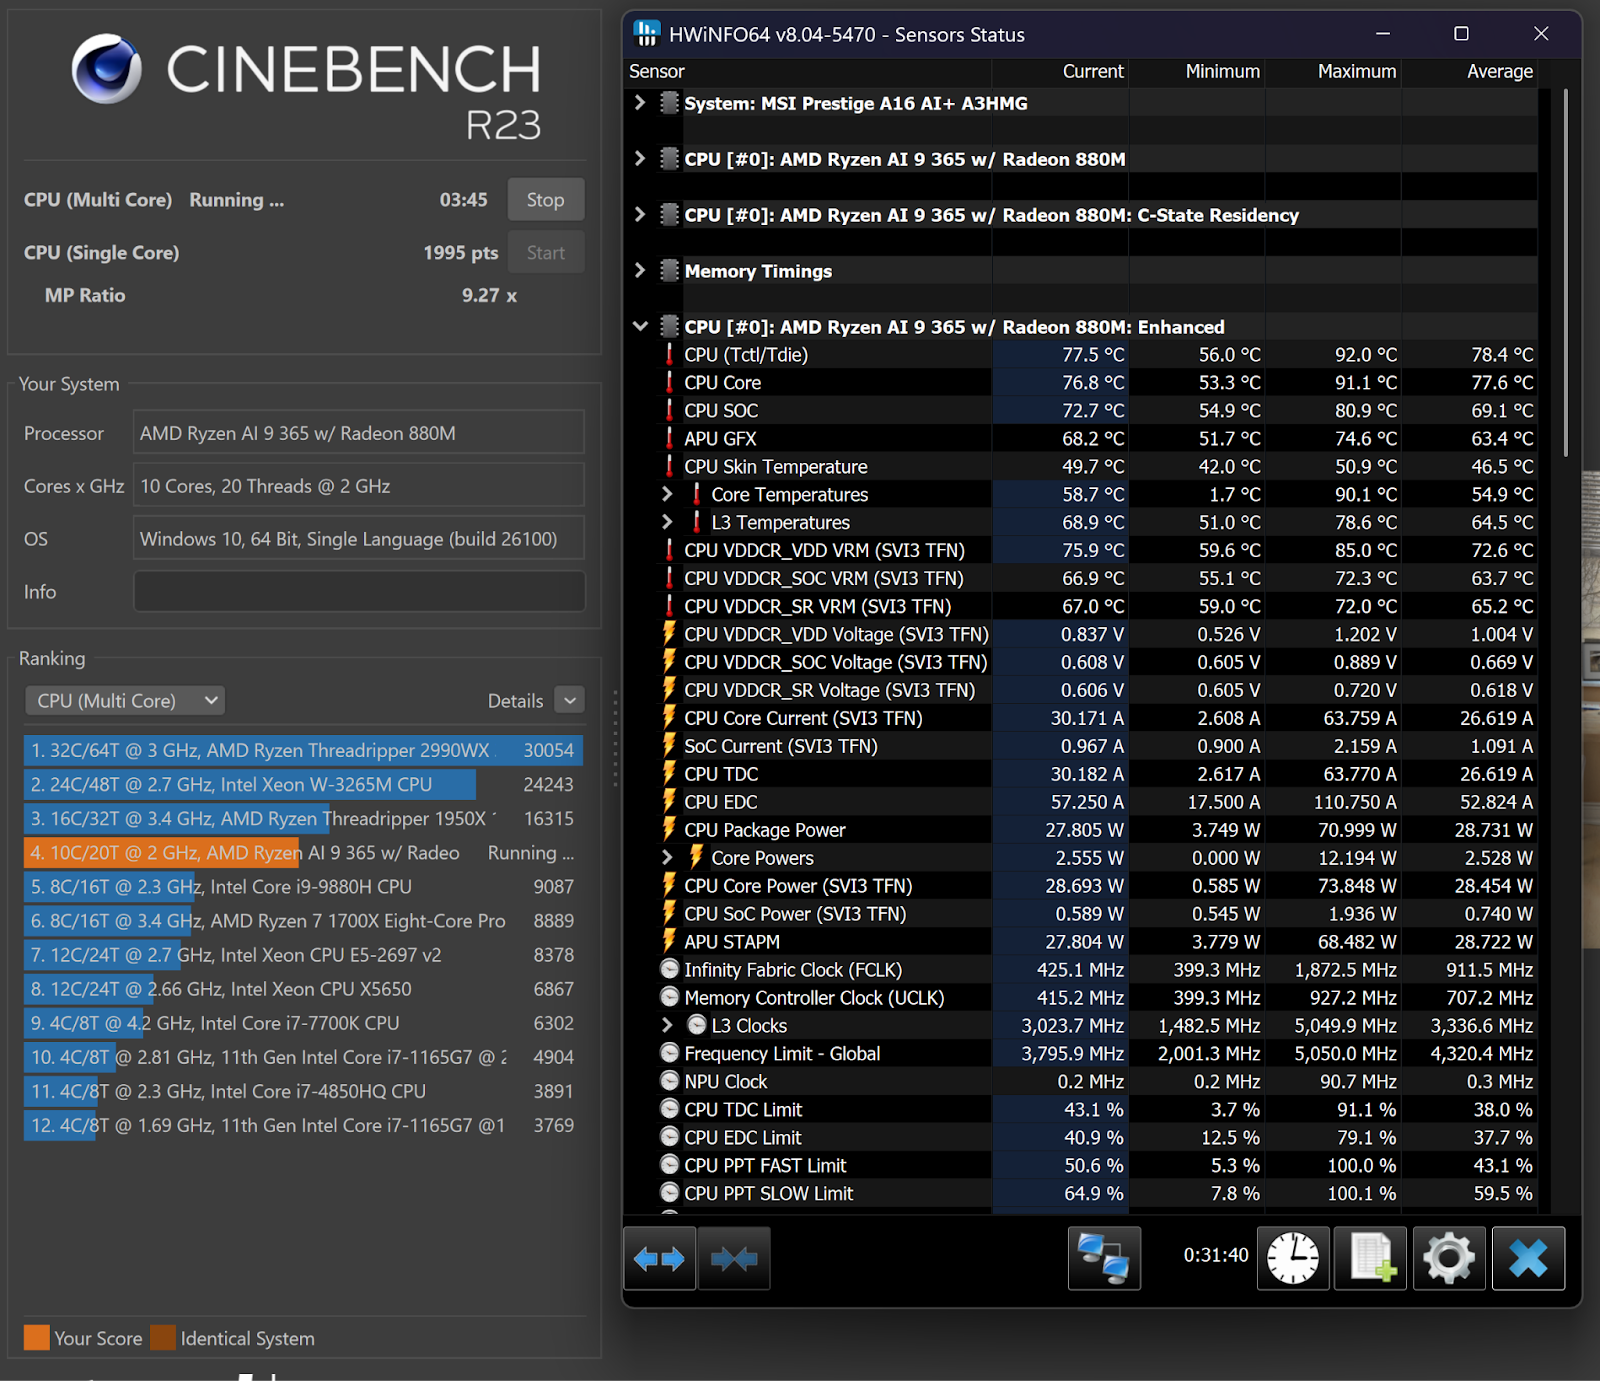Click the HWiNFO clock reset timer icon
Screen dimensions: 1600x1381
[x=1293, y=1258]
